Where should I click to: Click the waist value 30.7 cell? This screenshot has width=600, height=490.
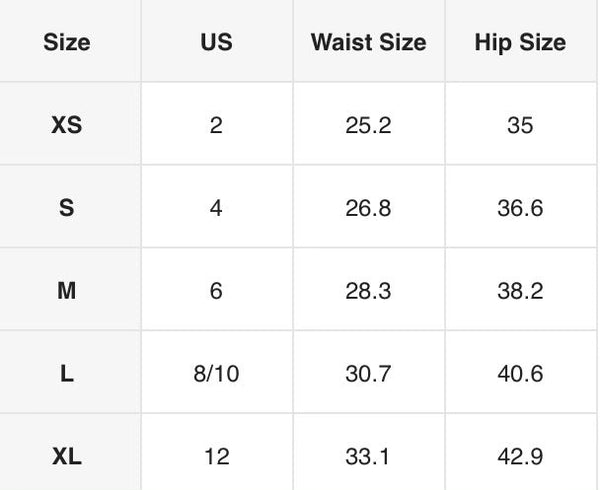click(368, 373)
